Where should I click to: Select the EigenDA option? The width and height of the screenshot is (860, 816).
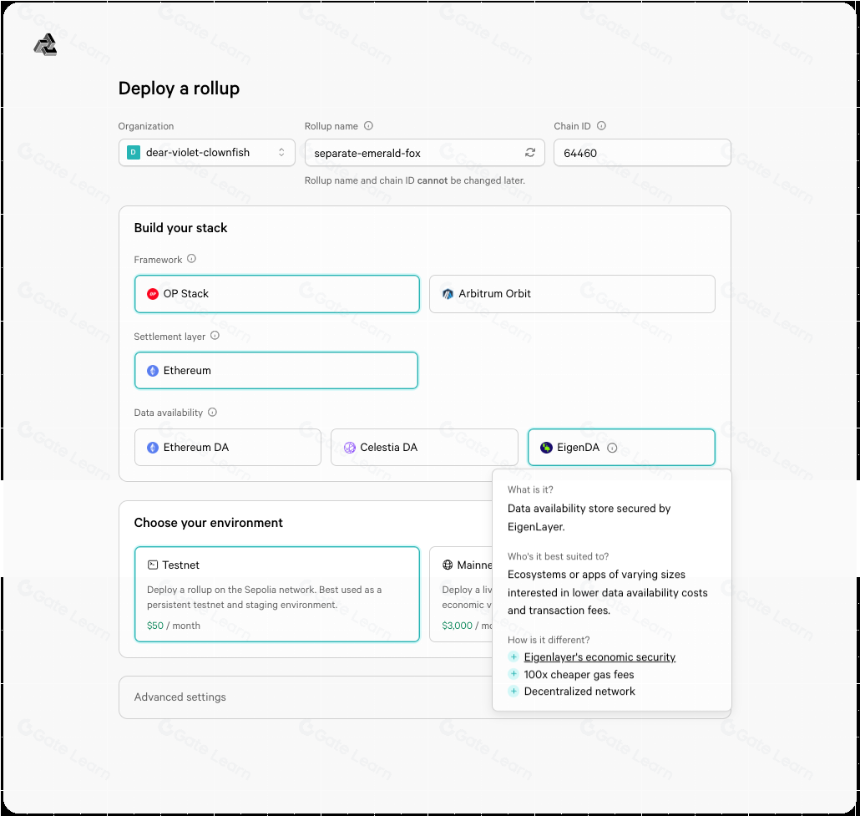pyautogui.click(x=621, y=447)
